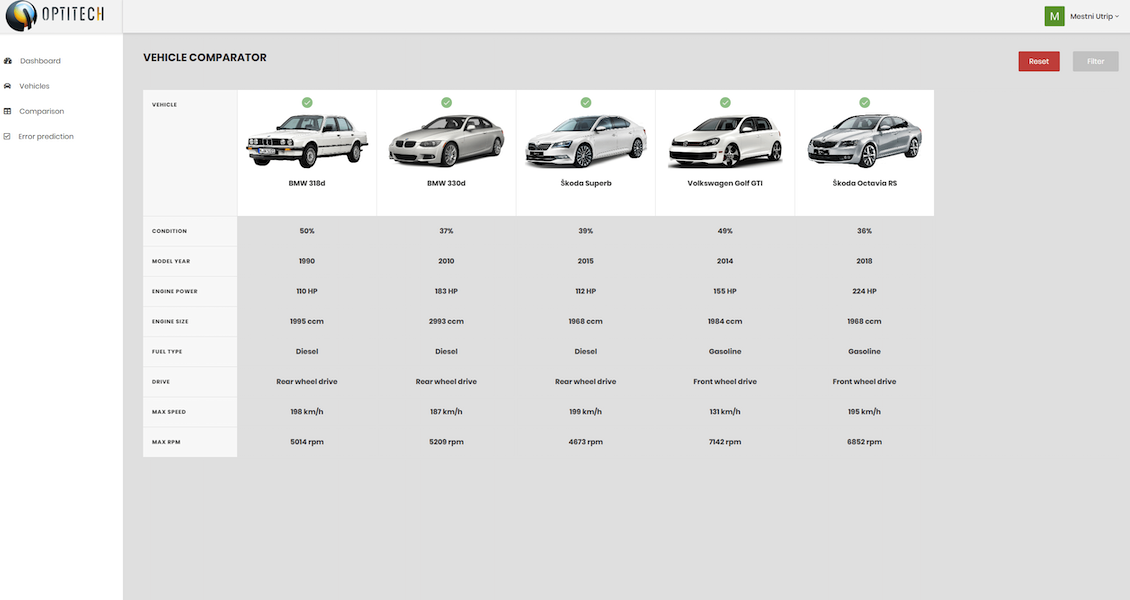Image resolution: width=1130 pixels, height=600 pixels.
Task: Click the 2993 ccm engine size value
Action: pyautogui.click(x=446, y=322)
